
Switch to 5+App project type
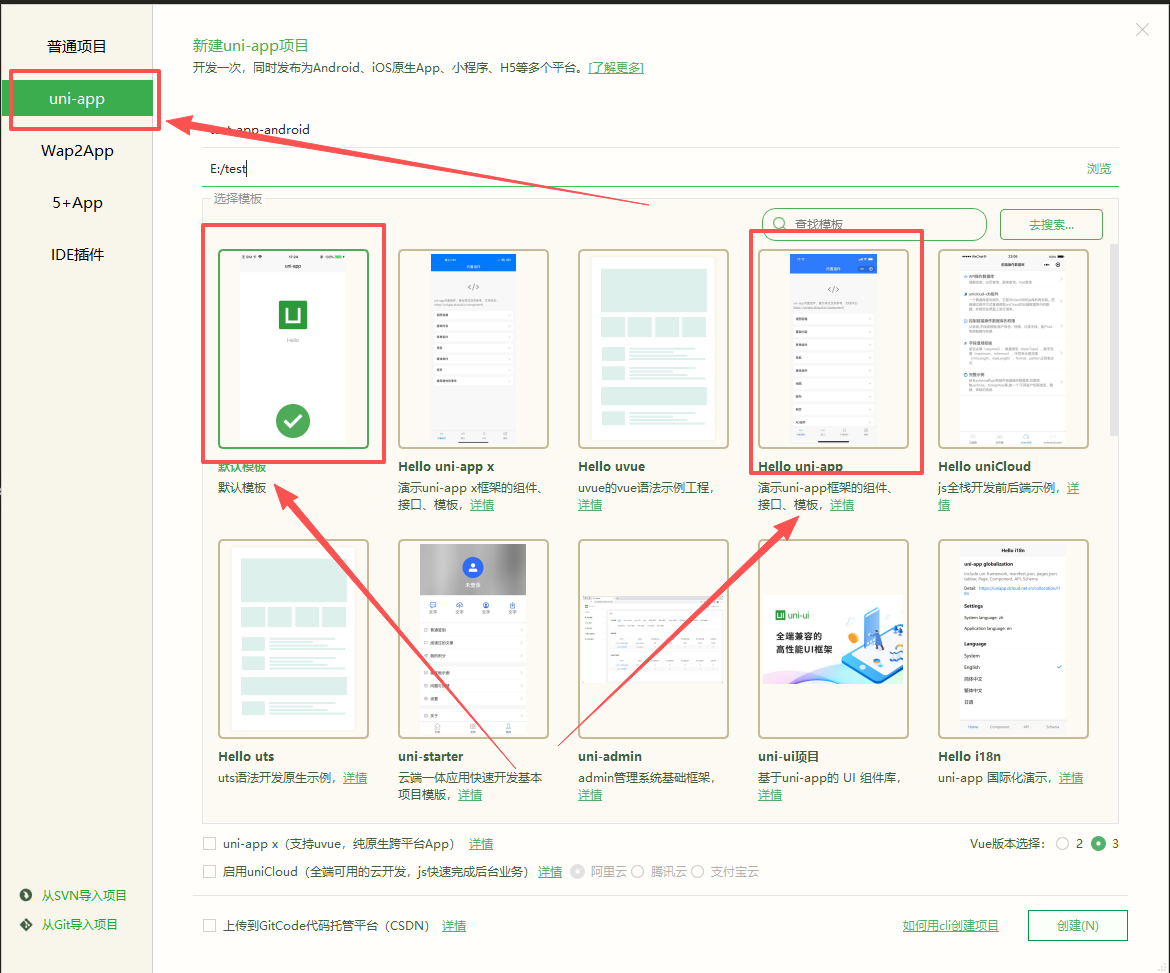point(77,203)
